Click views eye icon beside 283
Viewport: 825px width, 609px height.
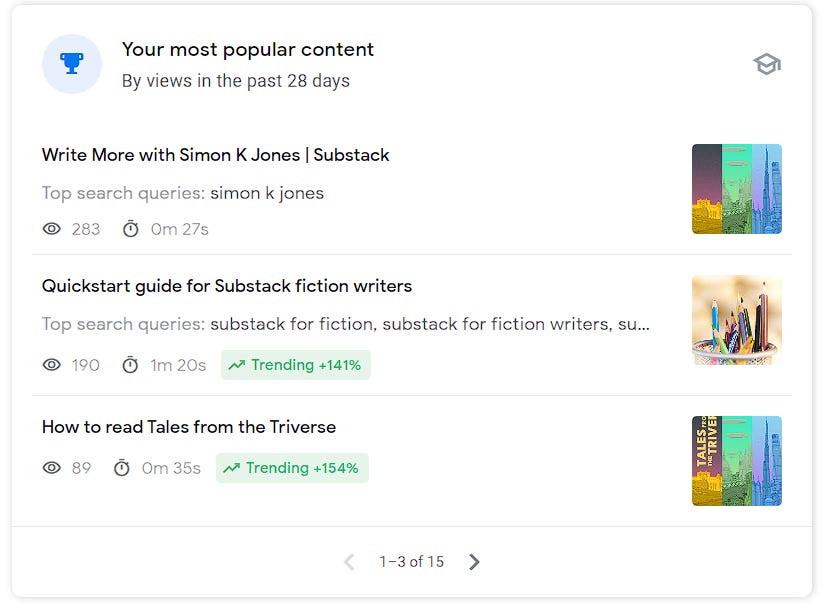click(52, 229)
